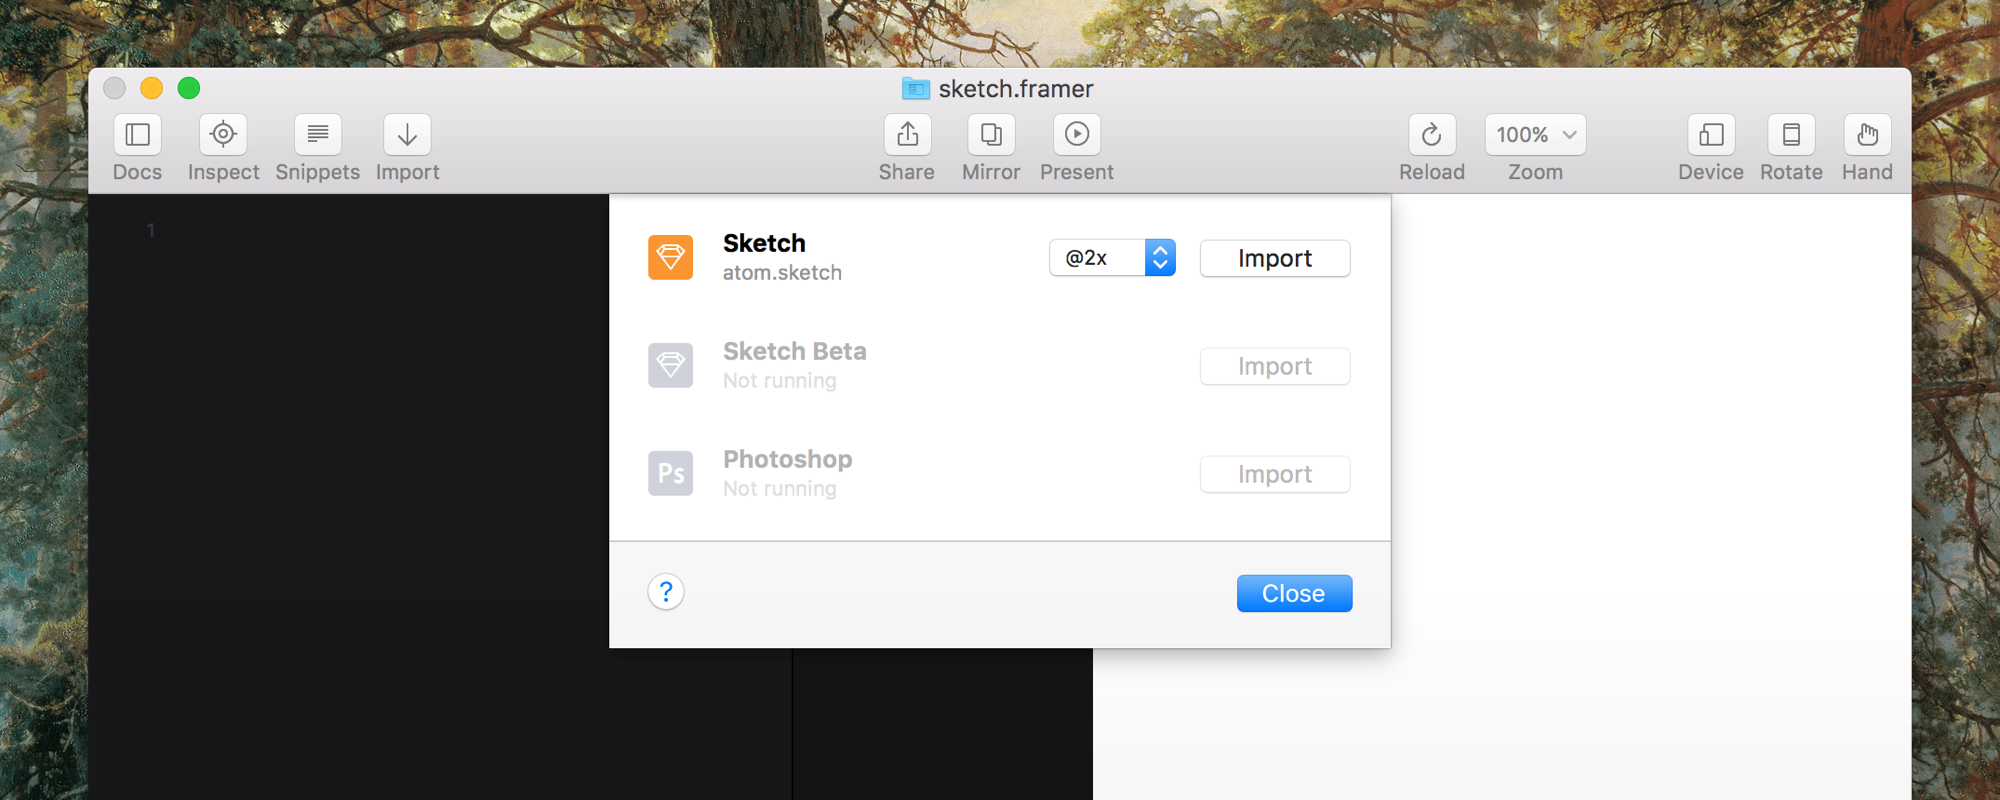
Task: Minimize the window with the yellow button
Action: [151, 88]
